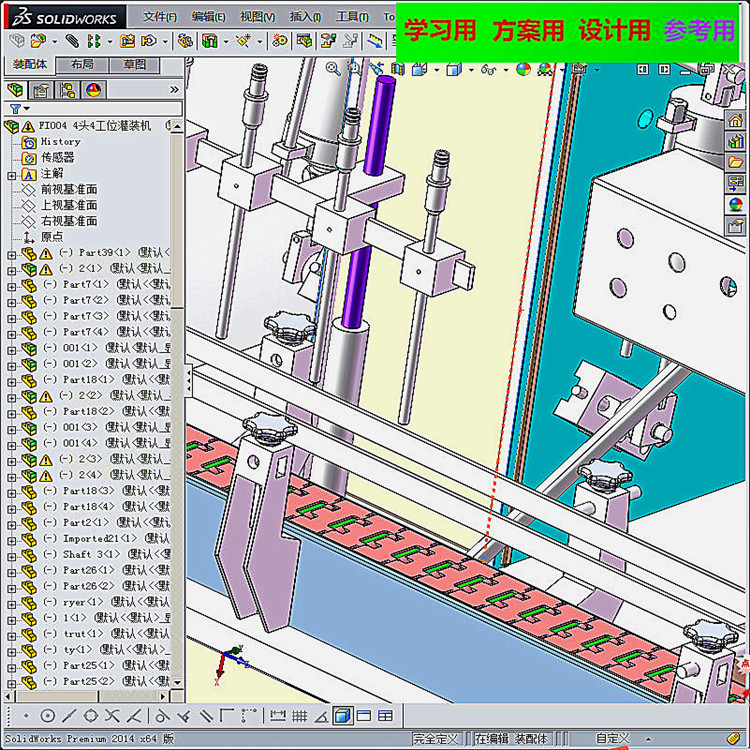This screenshot has height=750, width=750.
Task: Select the Zoom to Fit magnifier icon
Action: (333, 69)
